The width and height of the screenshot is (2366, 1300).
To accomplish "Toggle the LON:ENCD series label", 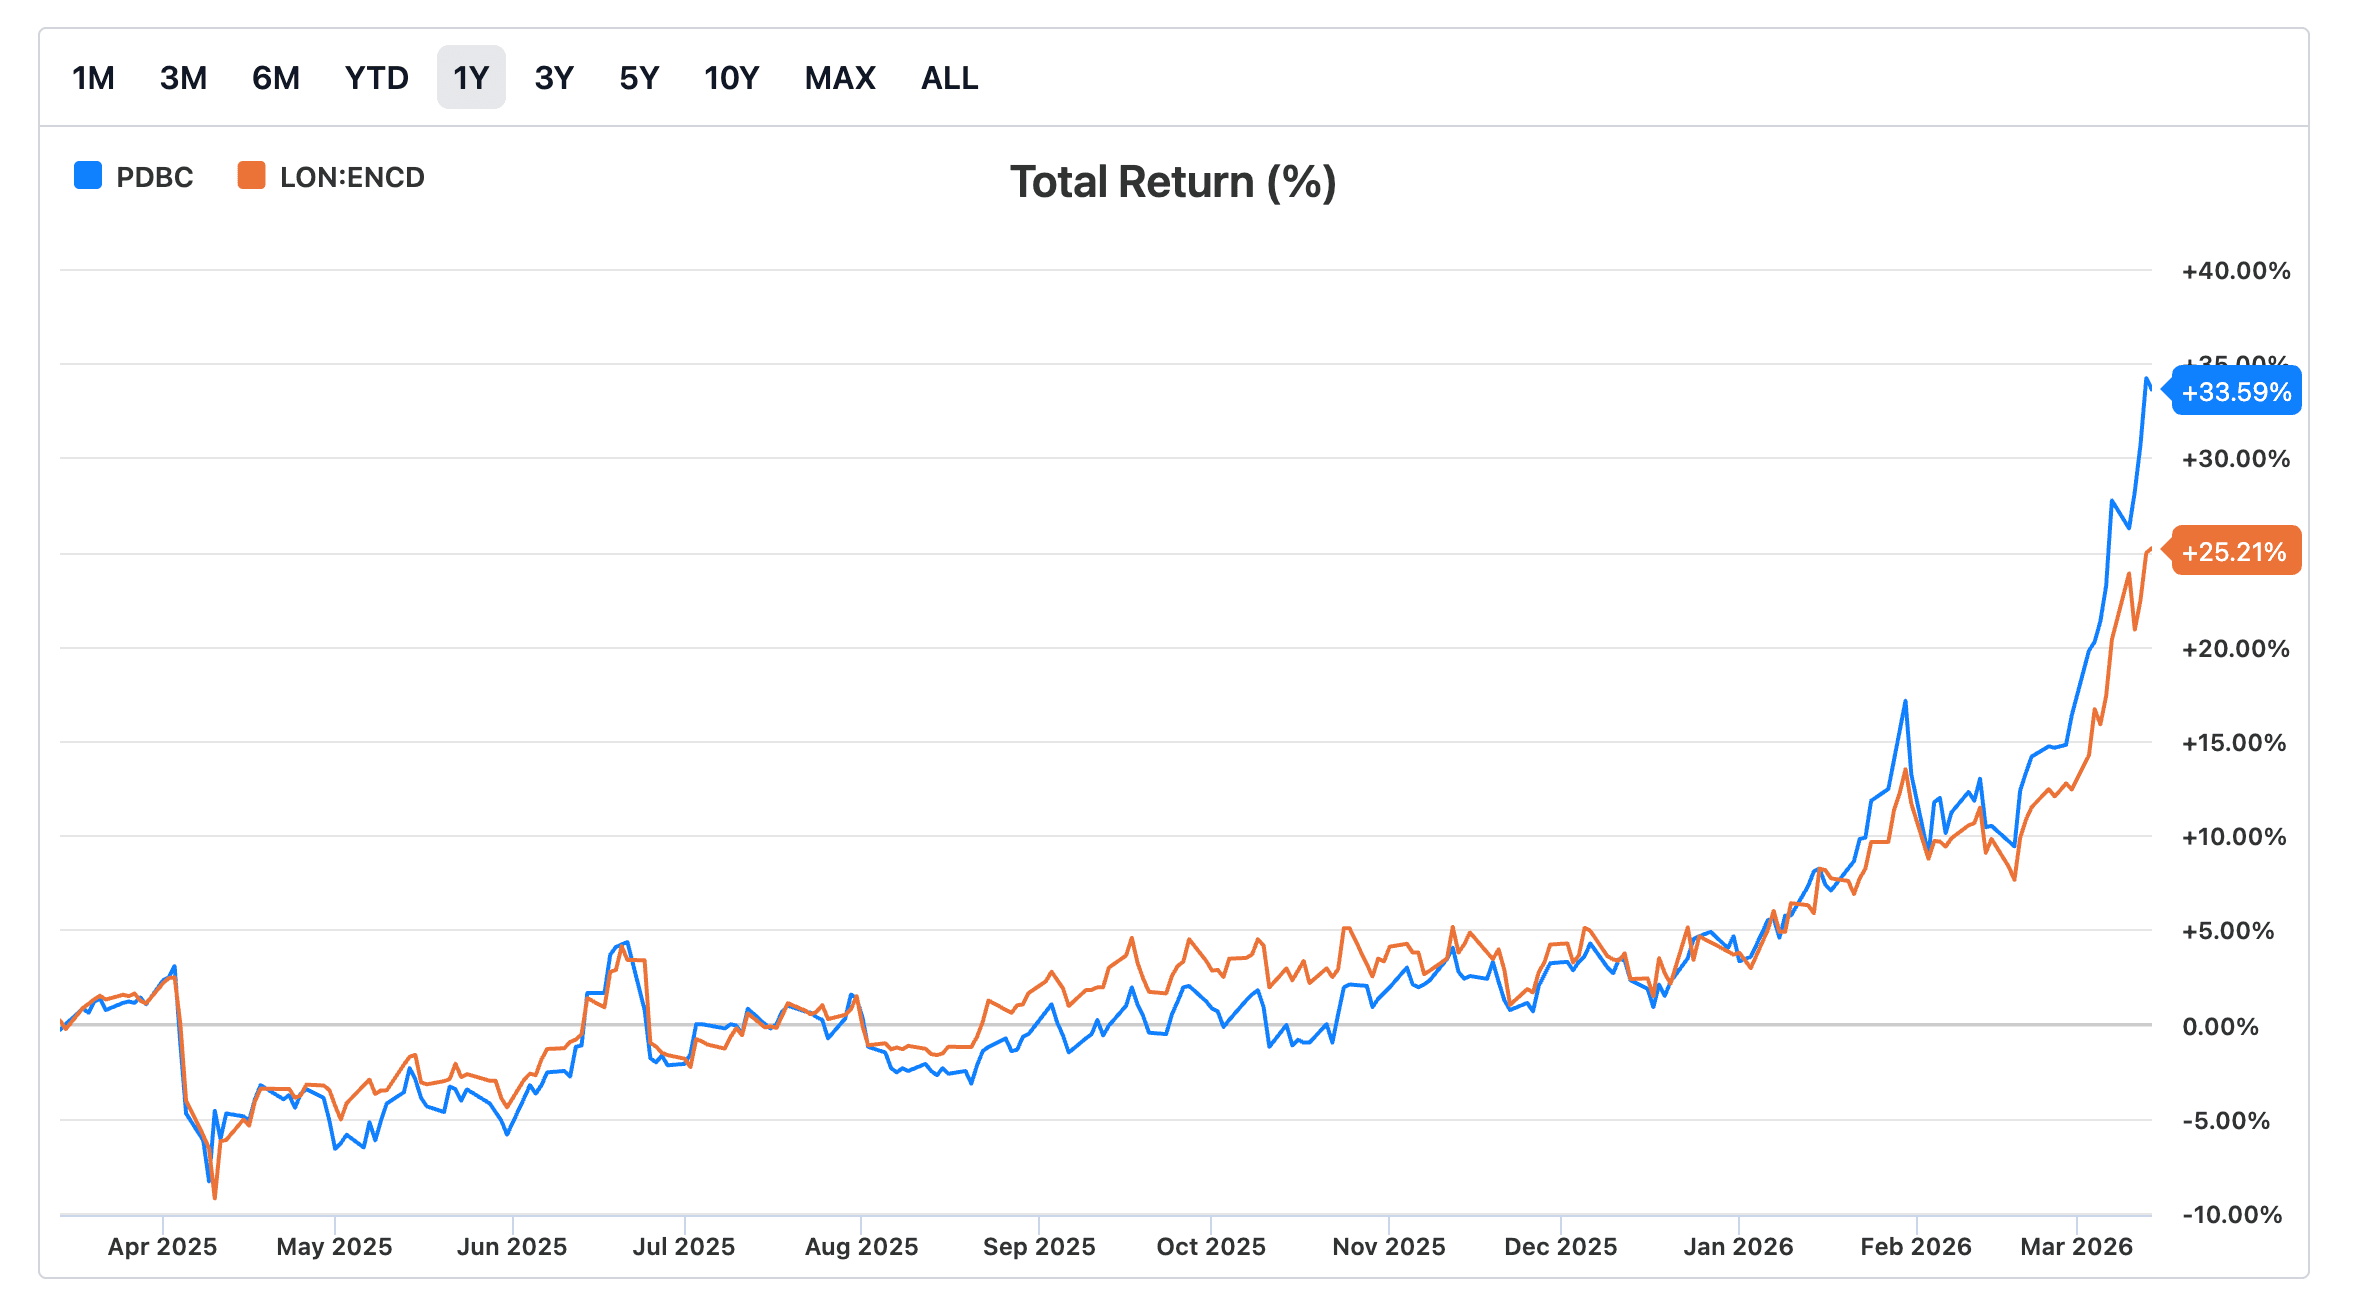I will [x=352, y=178].
